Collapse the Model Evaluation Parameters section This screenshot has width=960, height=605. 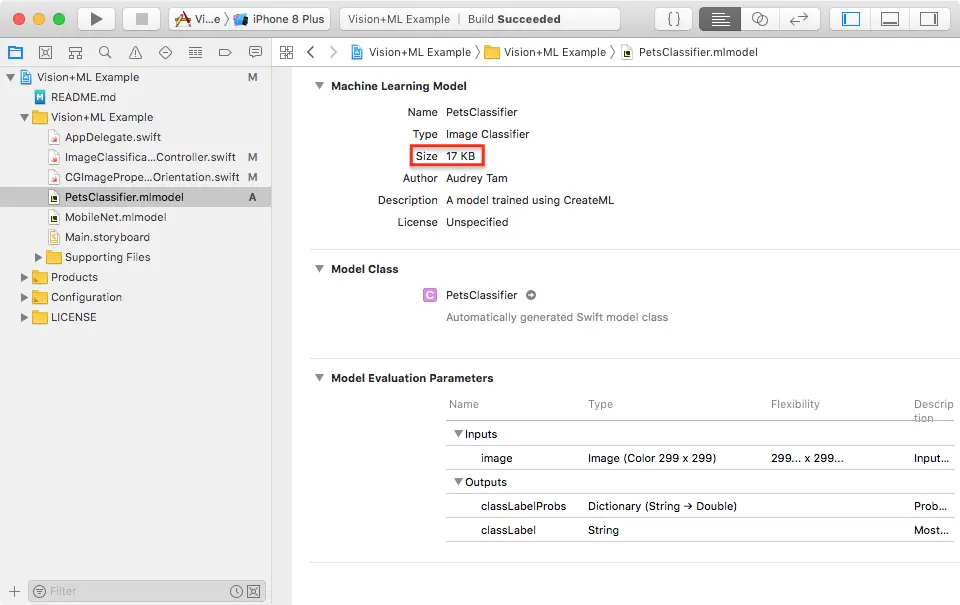[319, 378]
